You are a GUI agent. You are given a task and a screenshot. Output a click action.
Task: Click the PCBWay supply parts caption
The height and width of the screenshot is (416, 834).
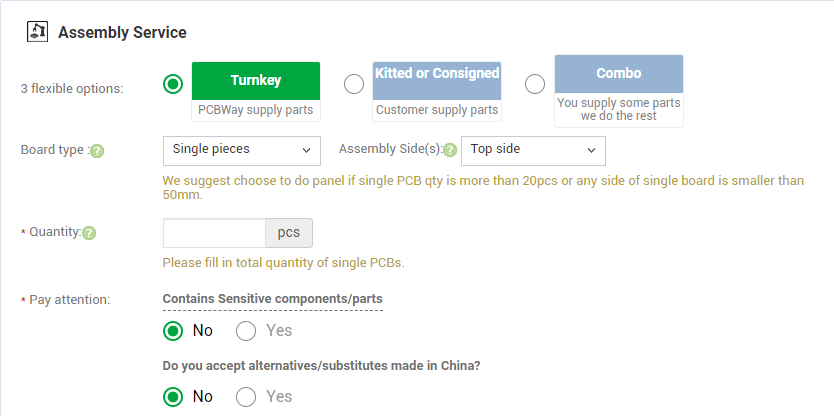(x=256, y=110)
